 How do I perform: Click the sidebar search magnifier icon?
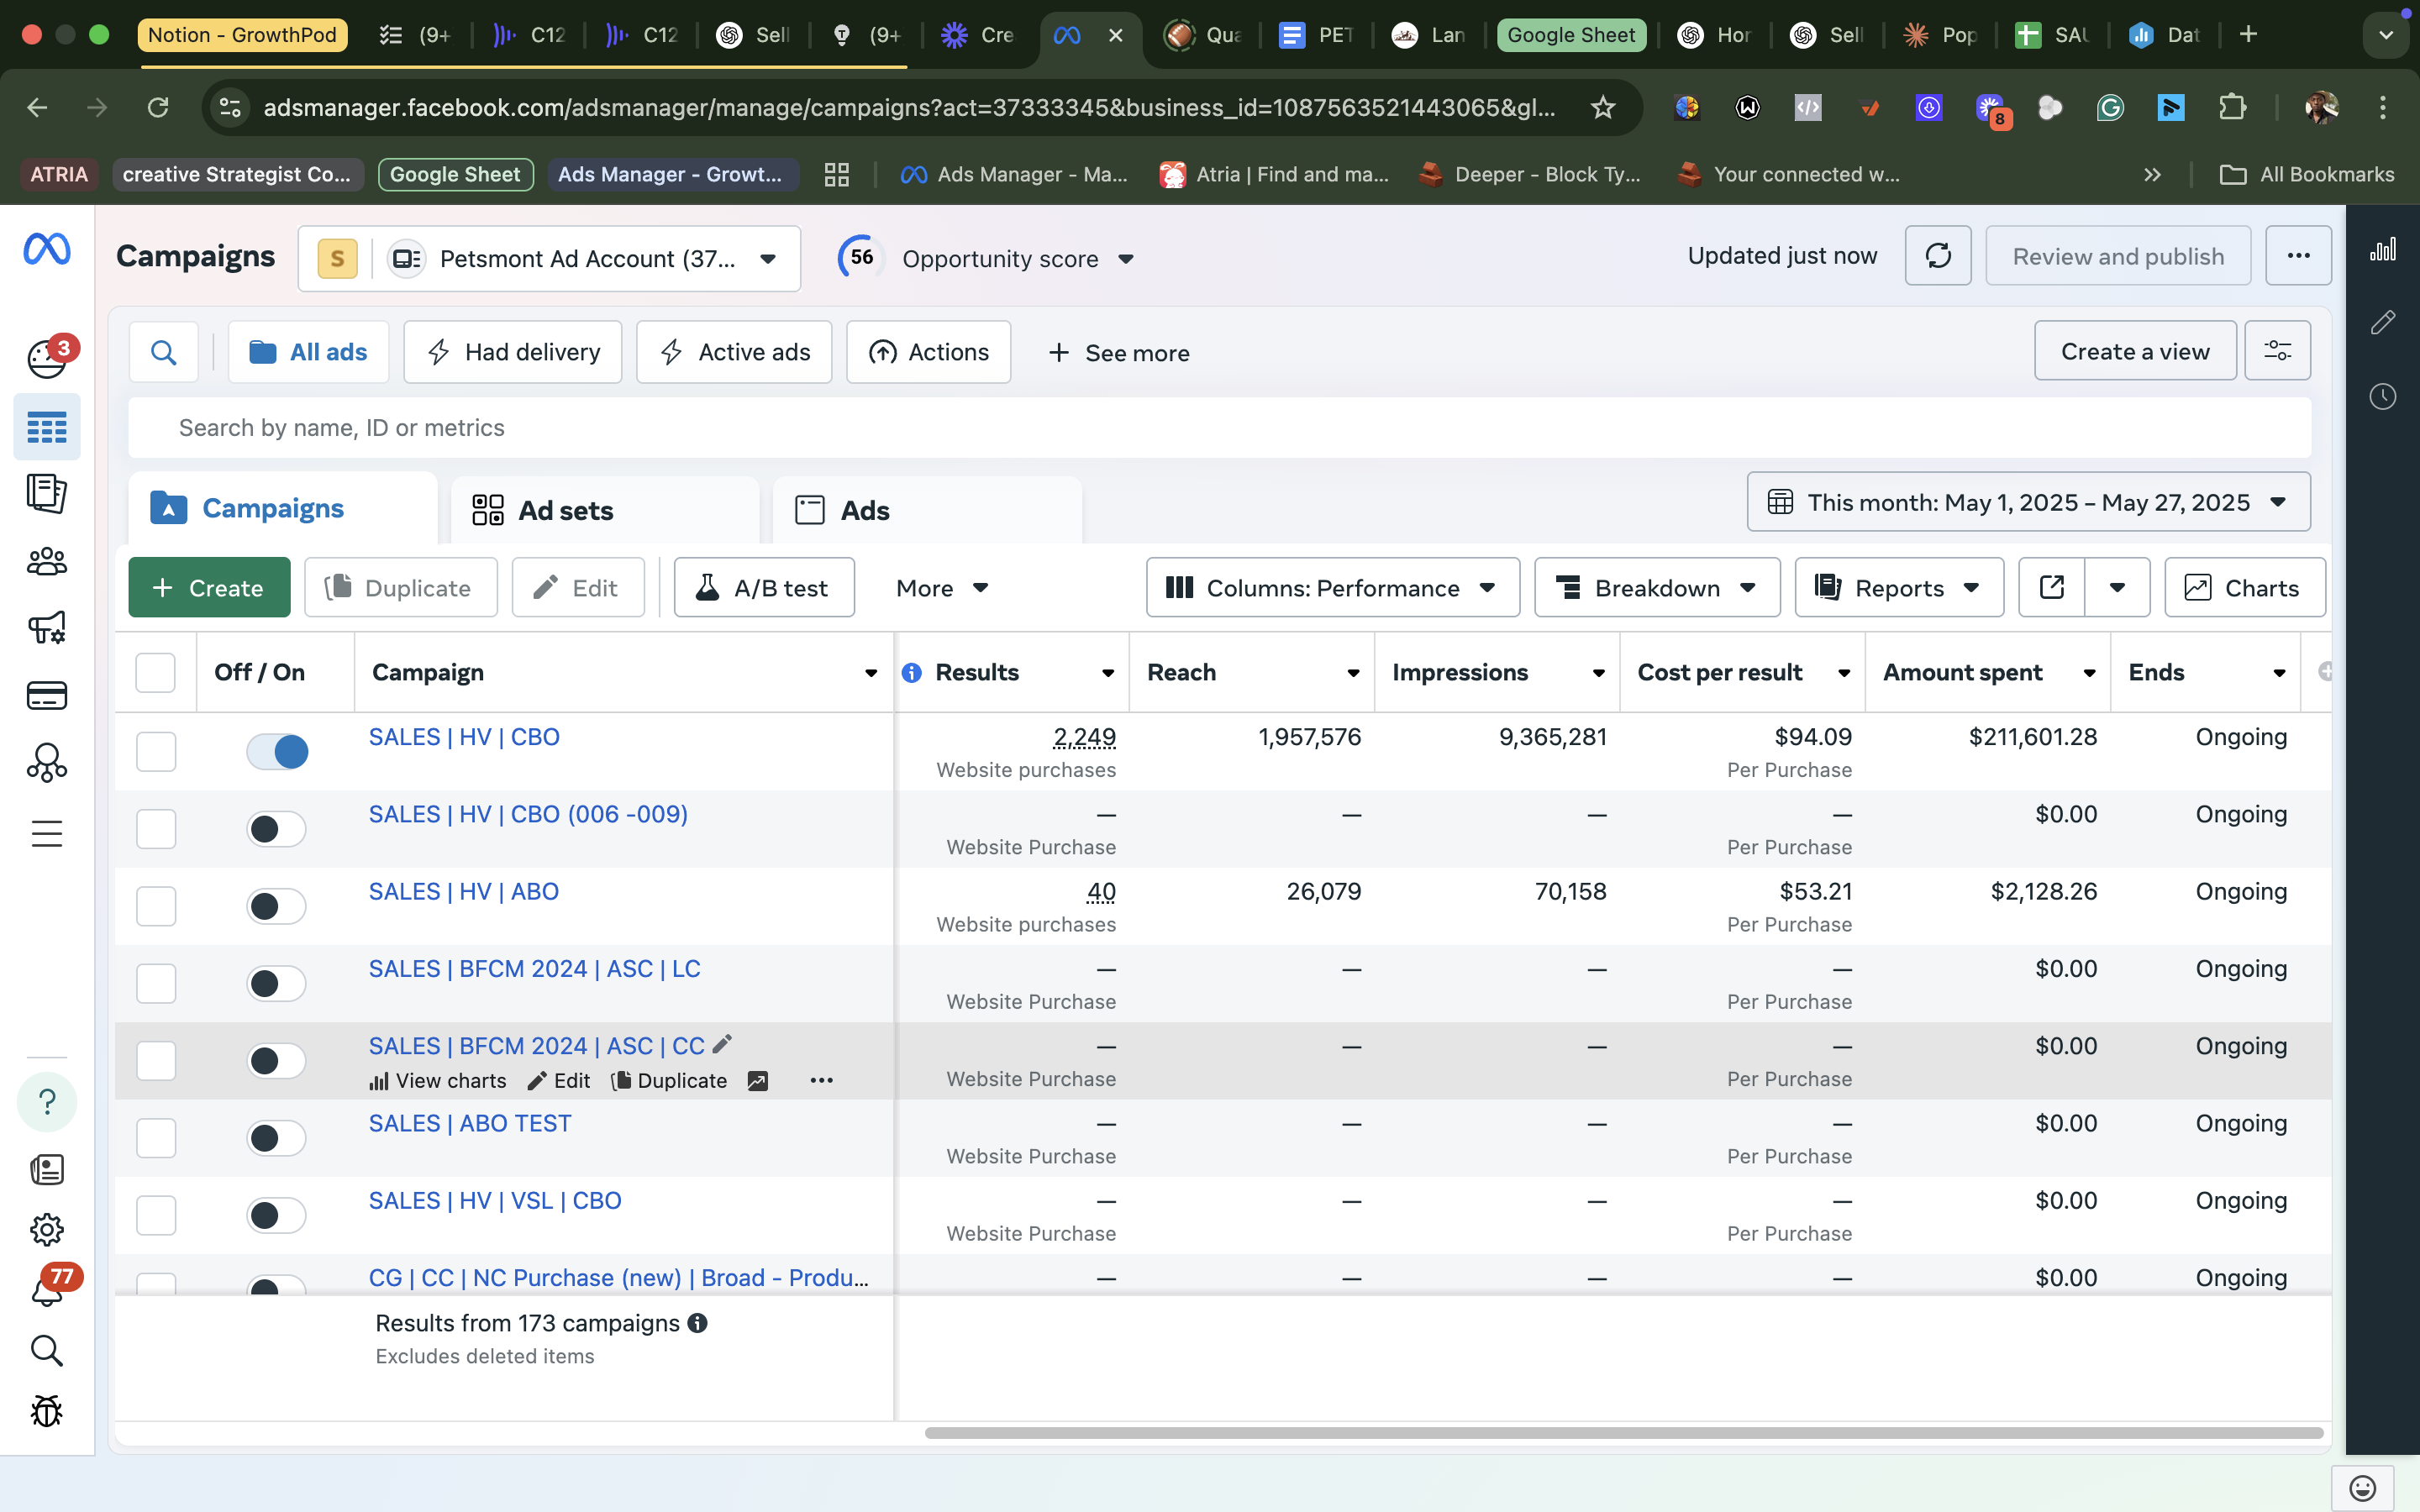point(47,1351)
